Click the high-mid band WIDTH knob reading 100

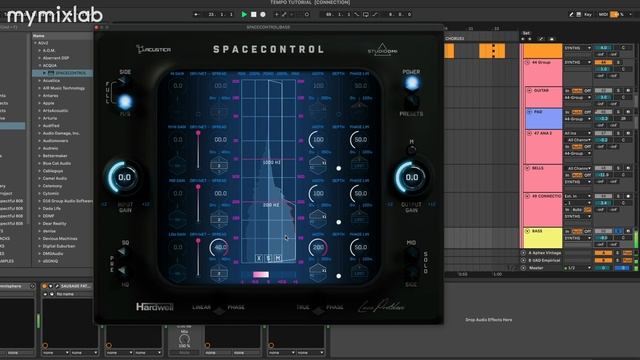(x=318, y=140)
